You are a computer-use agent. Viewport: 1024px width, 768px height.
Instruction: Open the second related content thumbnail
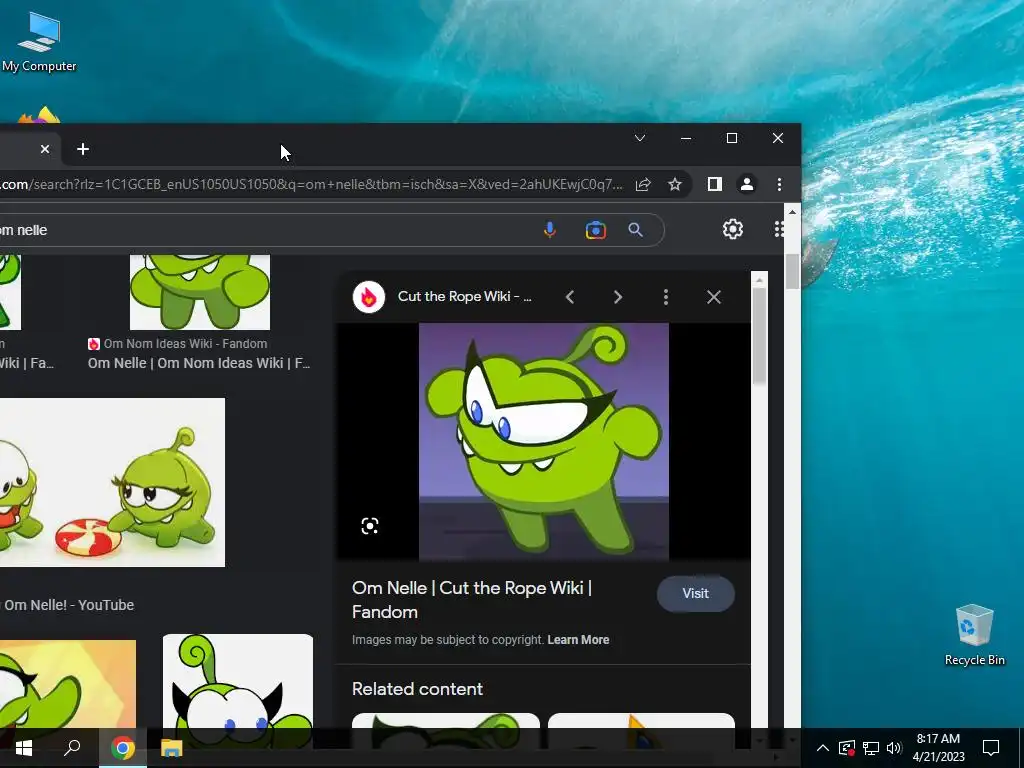click(x=641, y=730)
